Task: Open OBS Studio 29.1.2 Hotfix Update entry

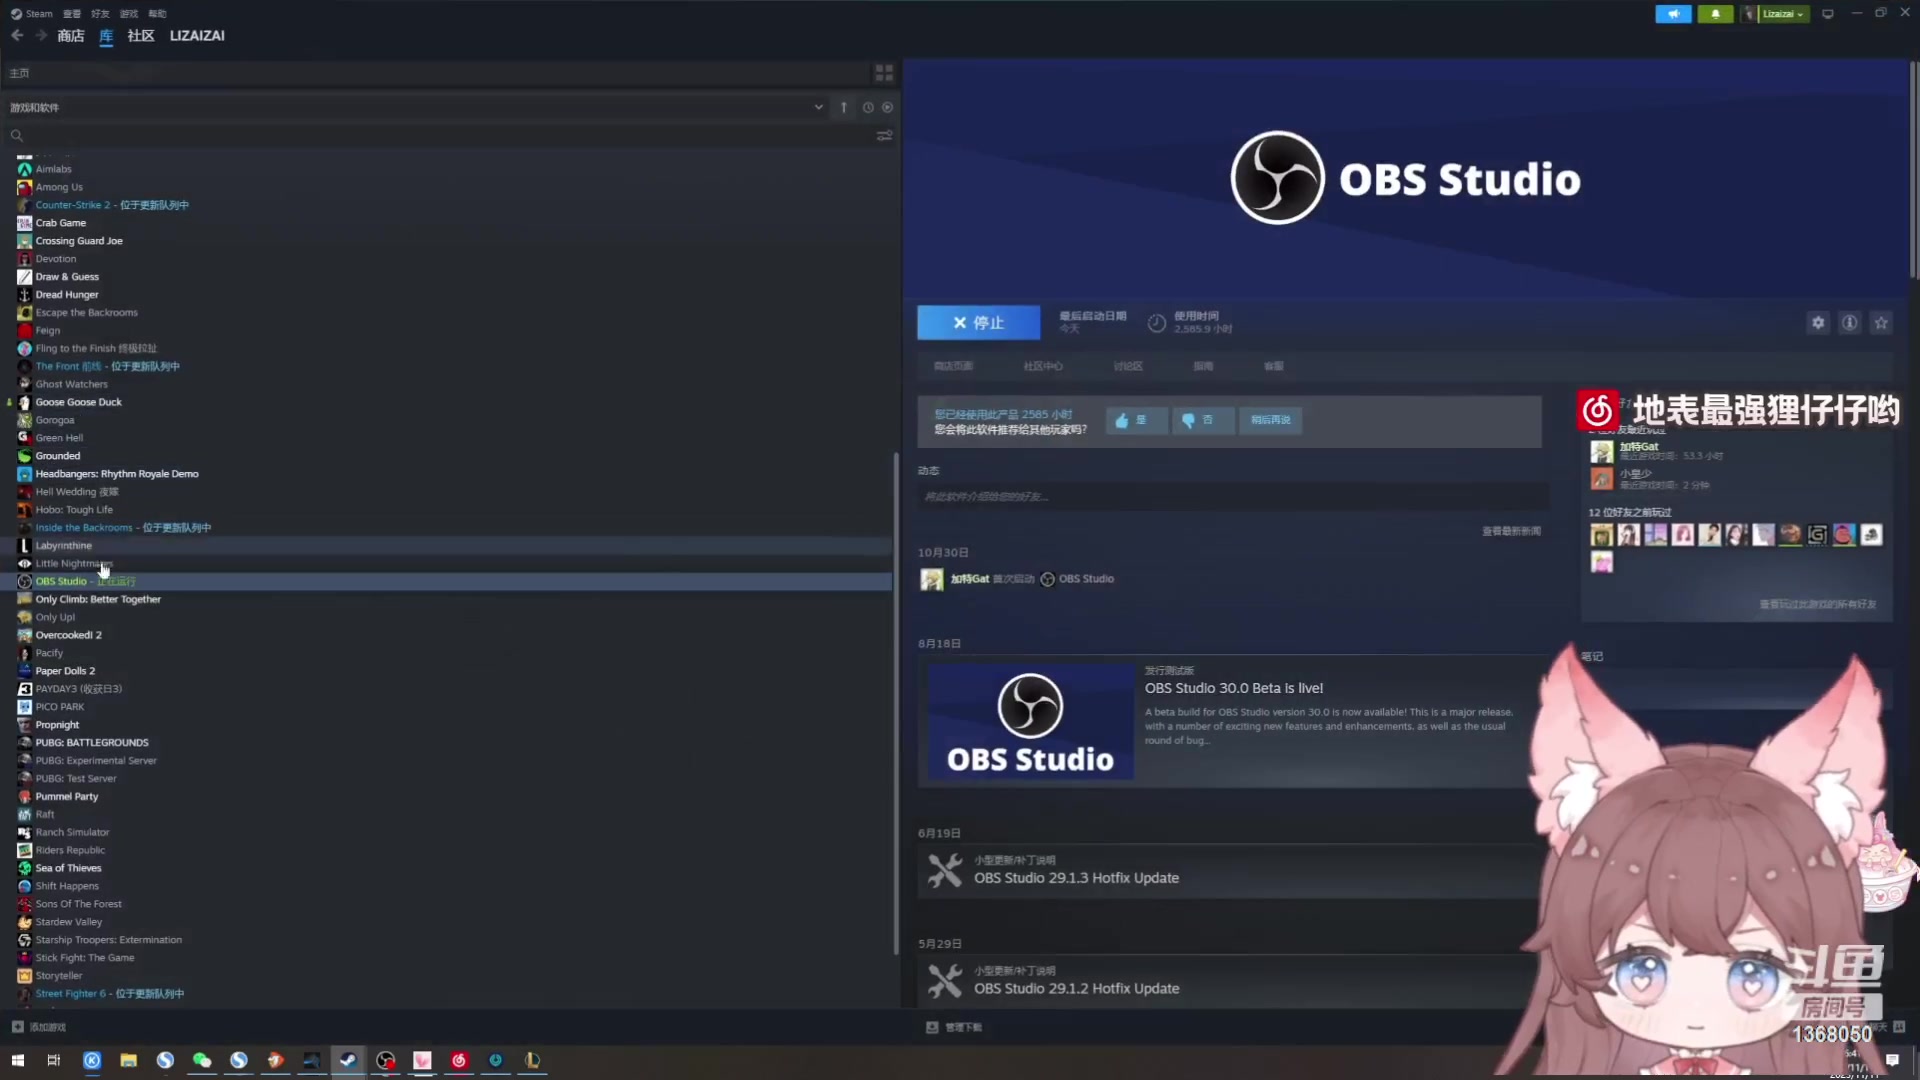Action: tap(1228, 981)
